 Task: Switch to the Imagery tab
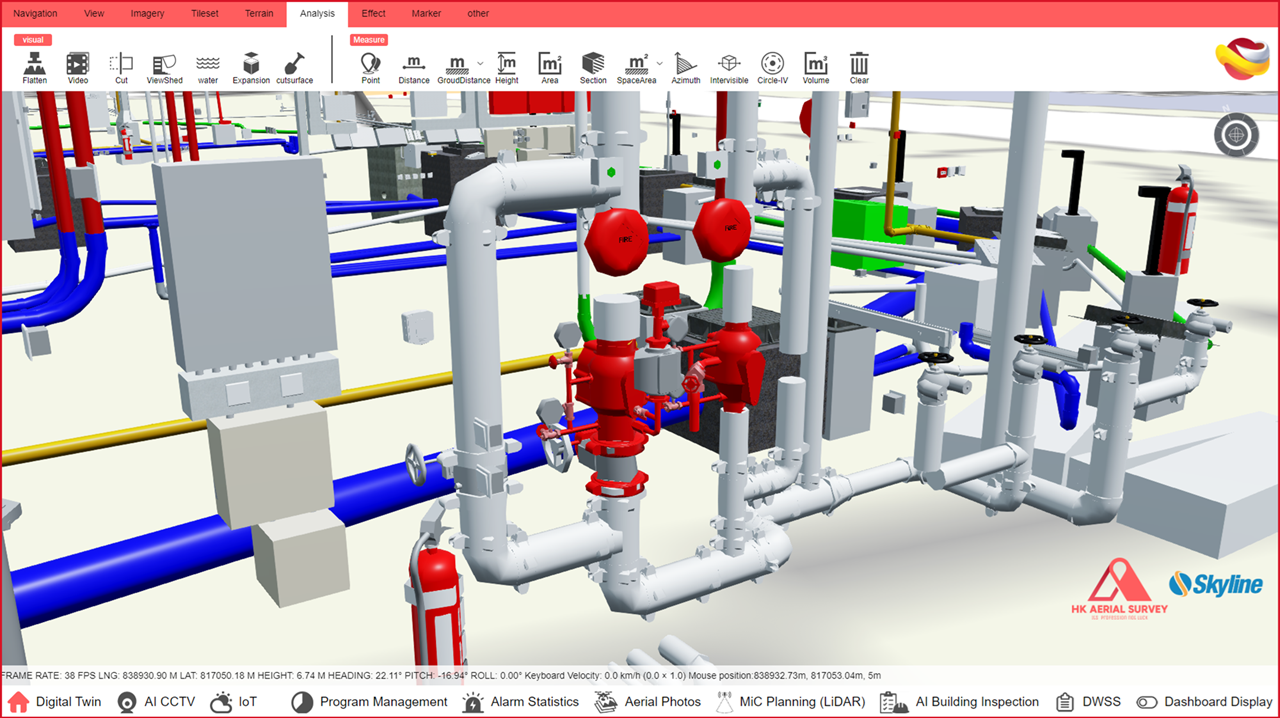point(147,14)
